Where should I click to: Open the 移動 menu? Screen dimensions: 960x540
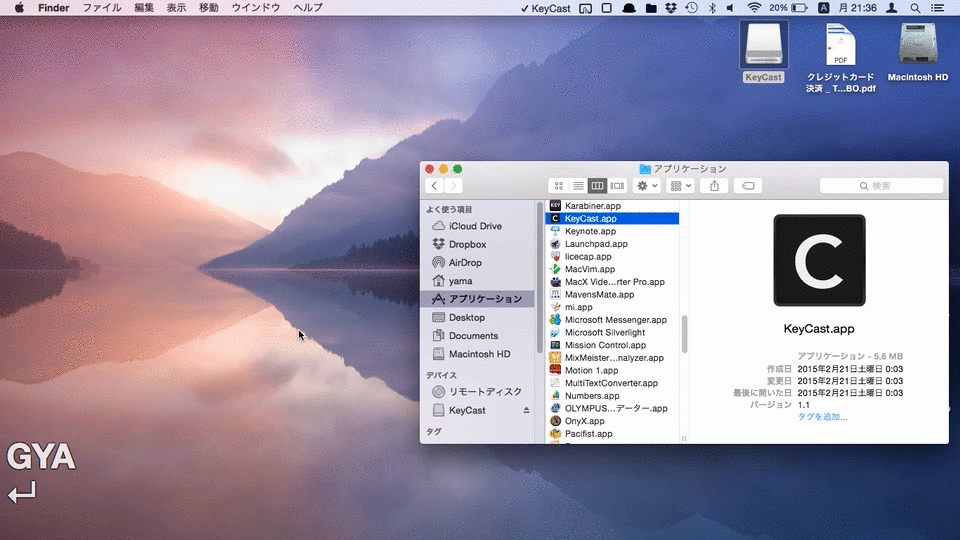coord(209,8)
